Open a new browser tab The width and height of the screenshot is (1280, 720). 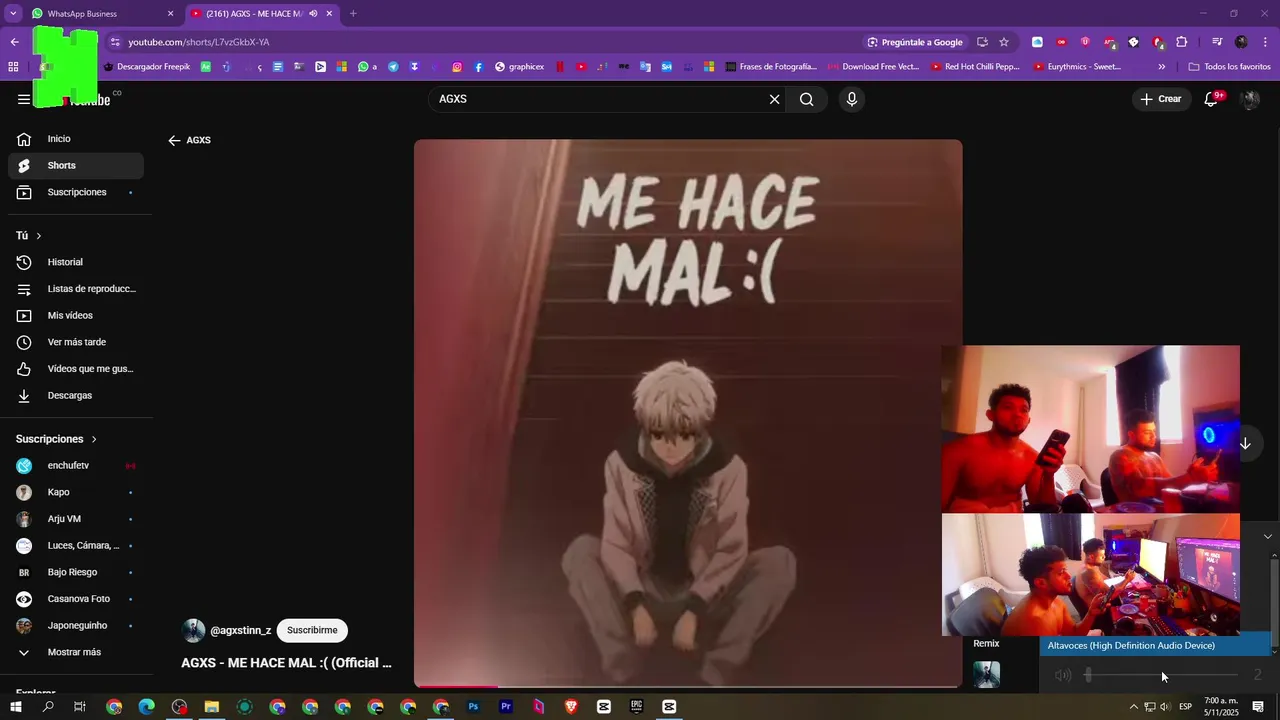point(353,14)
